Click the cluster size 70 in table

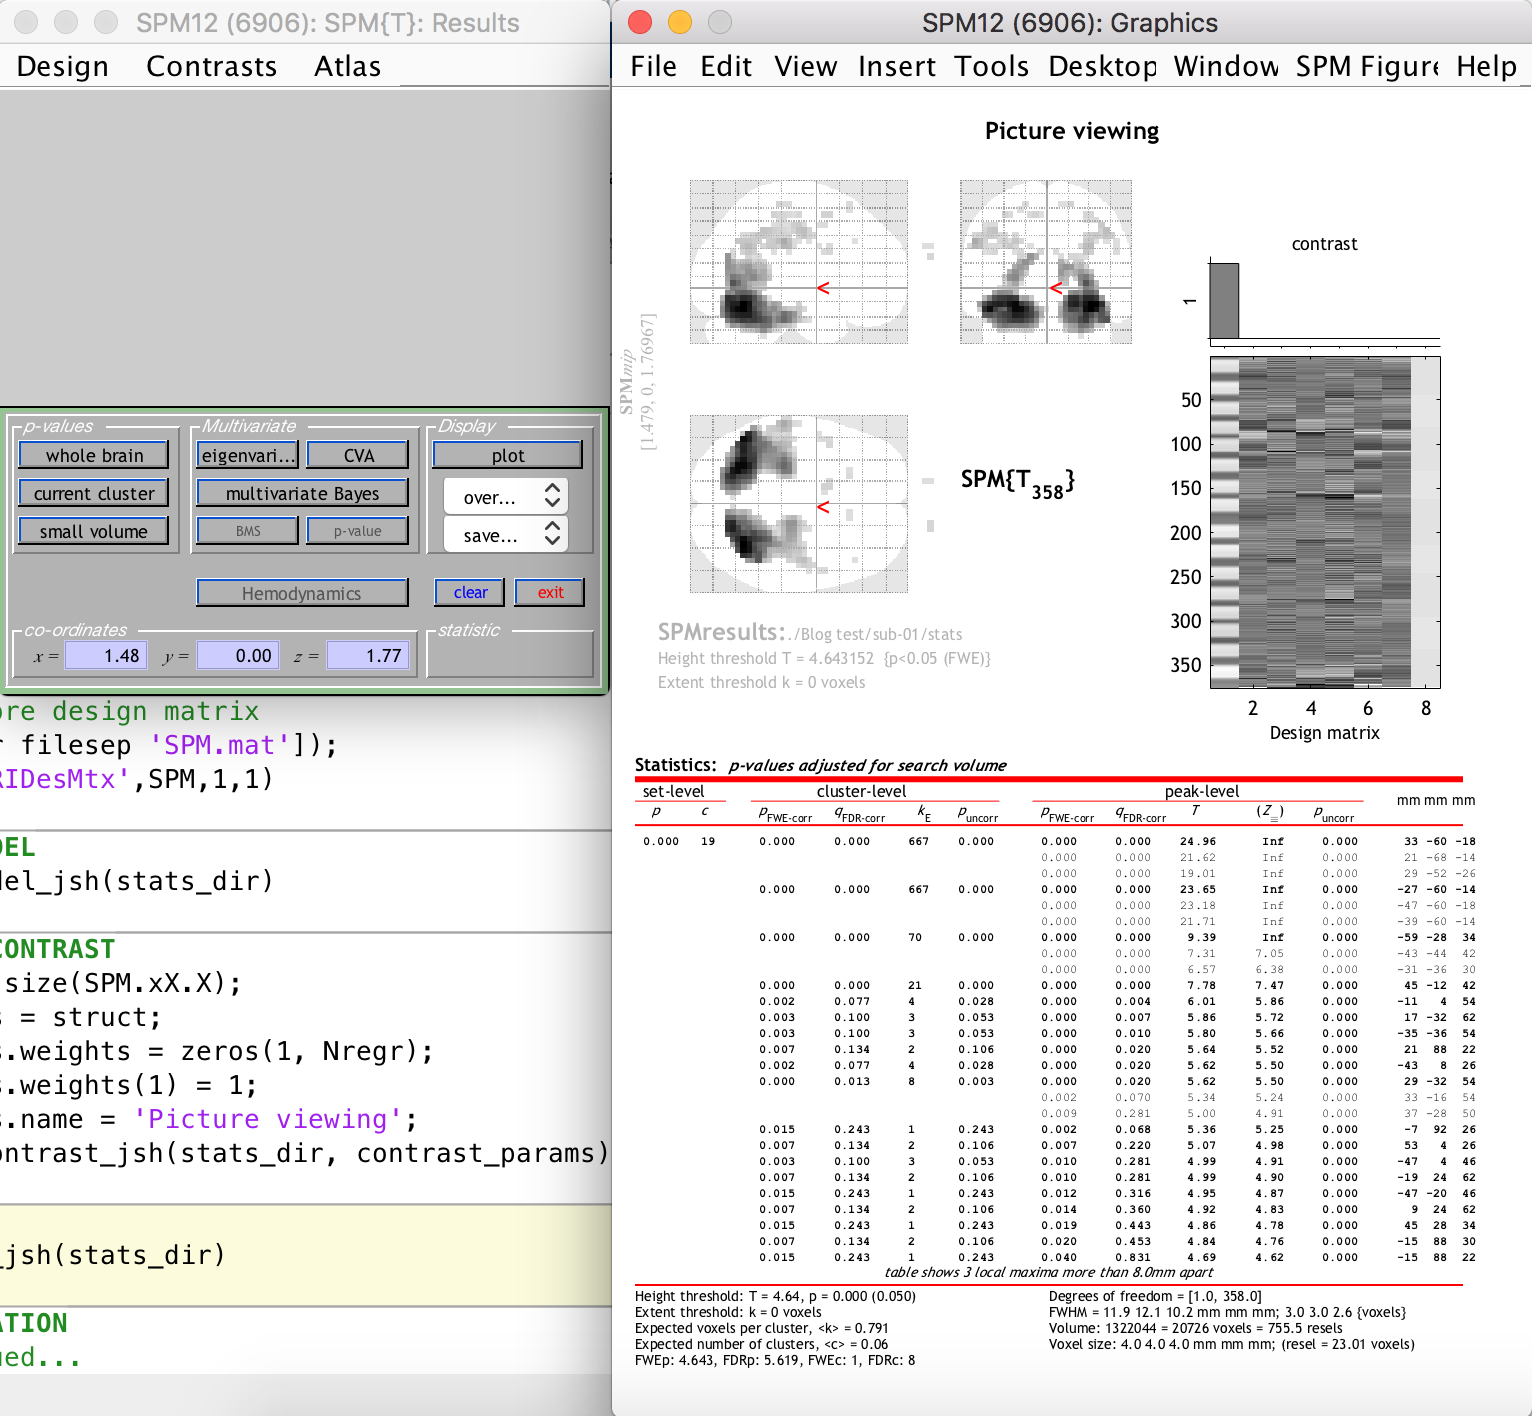click(915, 937)
